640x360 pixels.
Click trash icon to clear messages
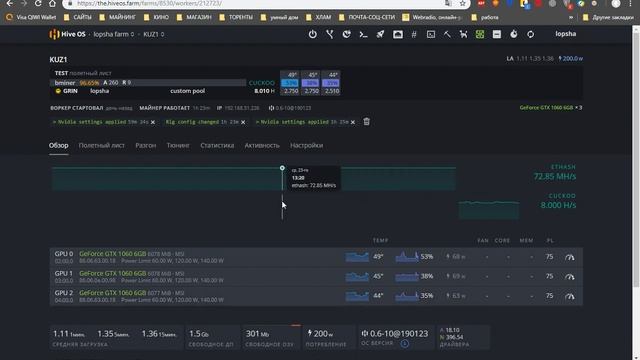367,122
